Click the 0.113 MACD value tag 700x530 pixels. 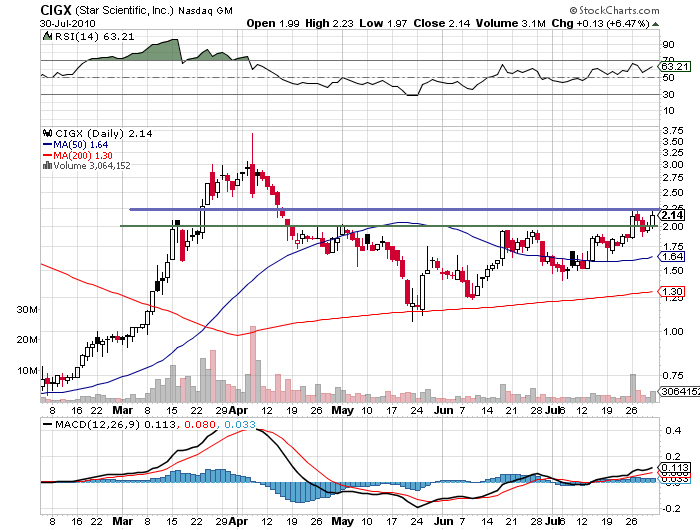pos(674,468)
